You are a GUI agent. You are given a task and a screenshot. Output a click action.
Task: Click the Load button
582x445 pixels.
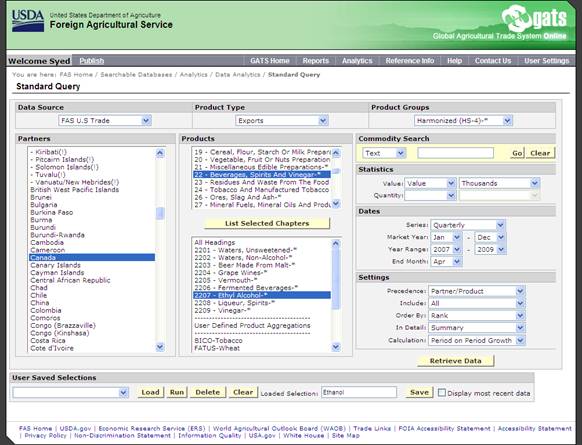150,392
